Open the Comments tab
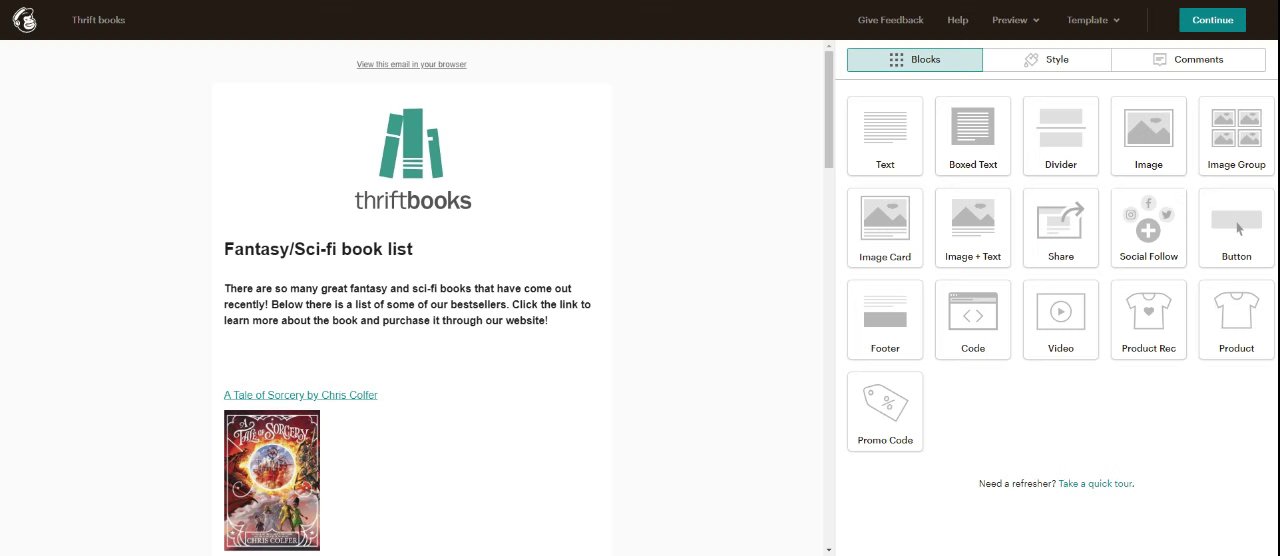1280x556 pixels. [x=1188, y=60]
